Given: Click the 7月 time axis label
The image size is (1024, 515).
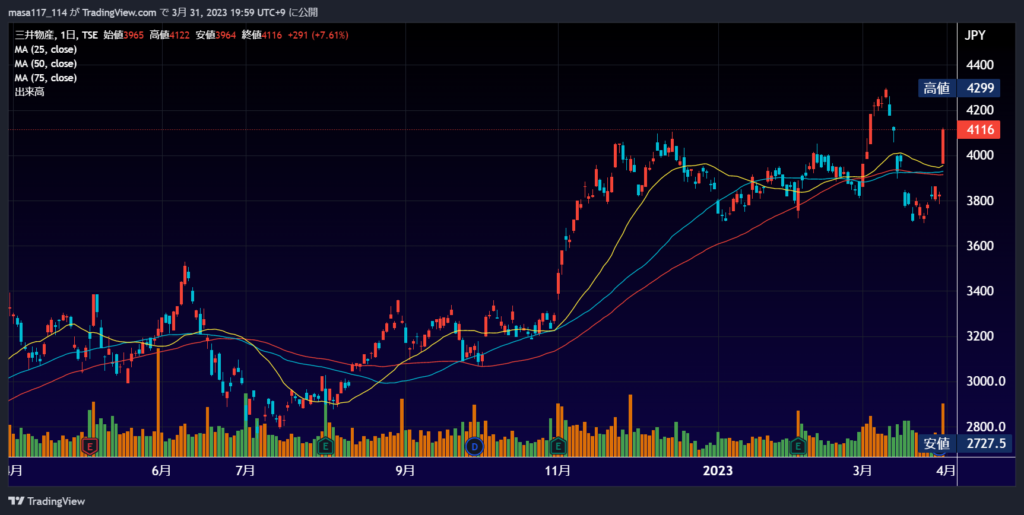Looking at the screenshot, I should [244, 471].
